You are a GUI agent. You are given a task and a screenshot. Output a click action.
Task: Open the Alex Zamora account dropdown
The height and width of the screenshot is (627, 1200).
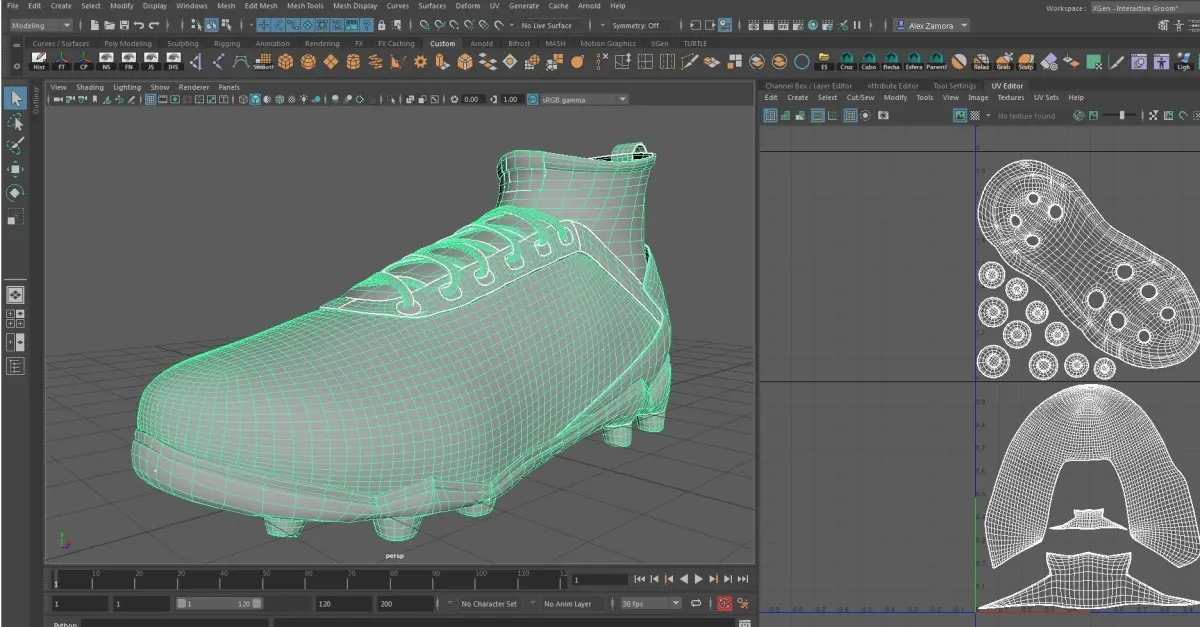click(932, 25)
